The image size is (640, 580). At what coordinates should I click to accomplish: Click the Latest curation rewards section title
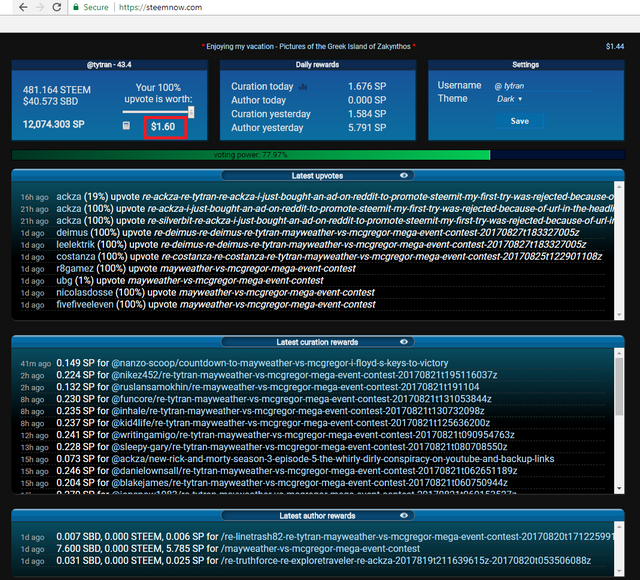click(x=317, y=342)
